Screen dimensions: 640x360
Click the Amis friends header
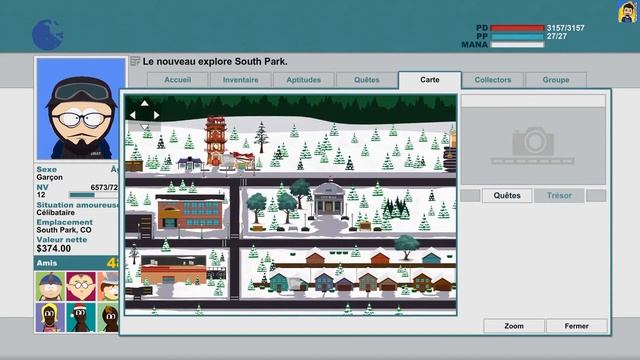pos(76,263)
